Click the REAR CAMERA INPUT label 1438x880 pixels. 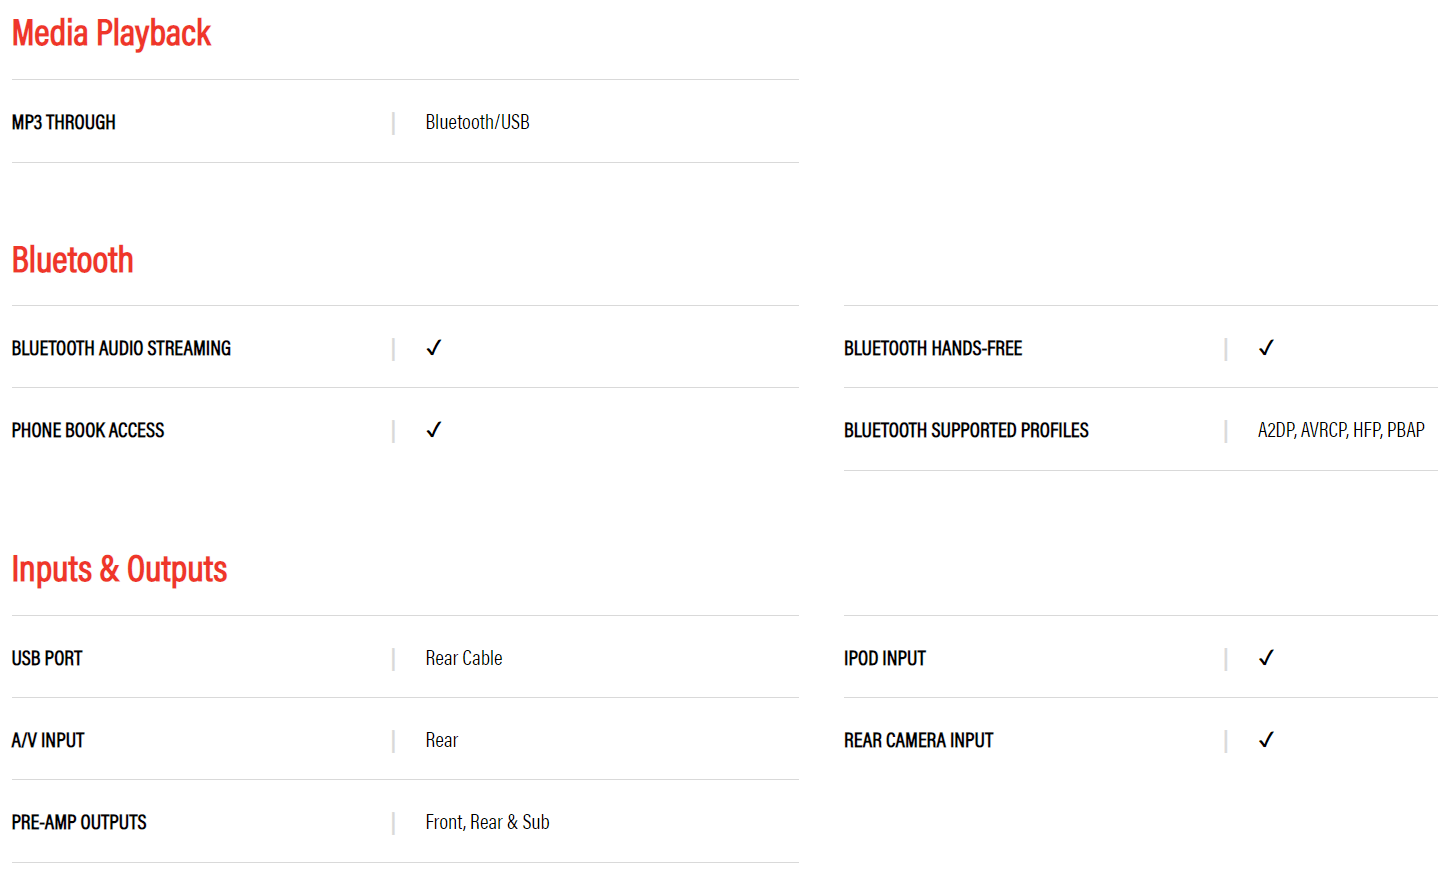918,740
